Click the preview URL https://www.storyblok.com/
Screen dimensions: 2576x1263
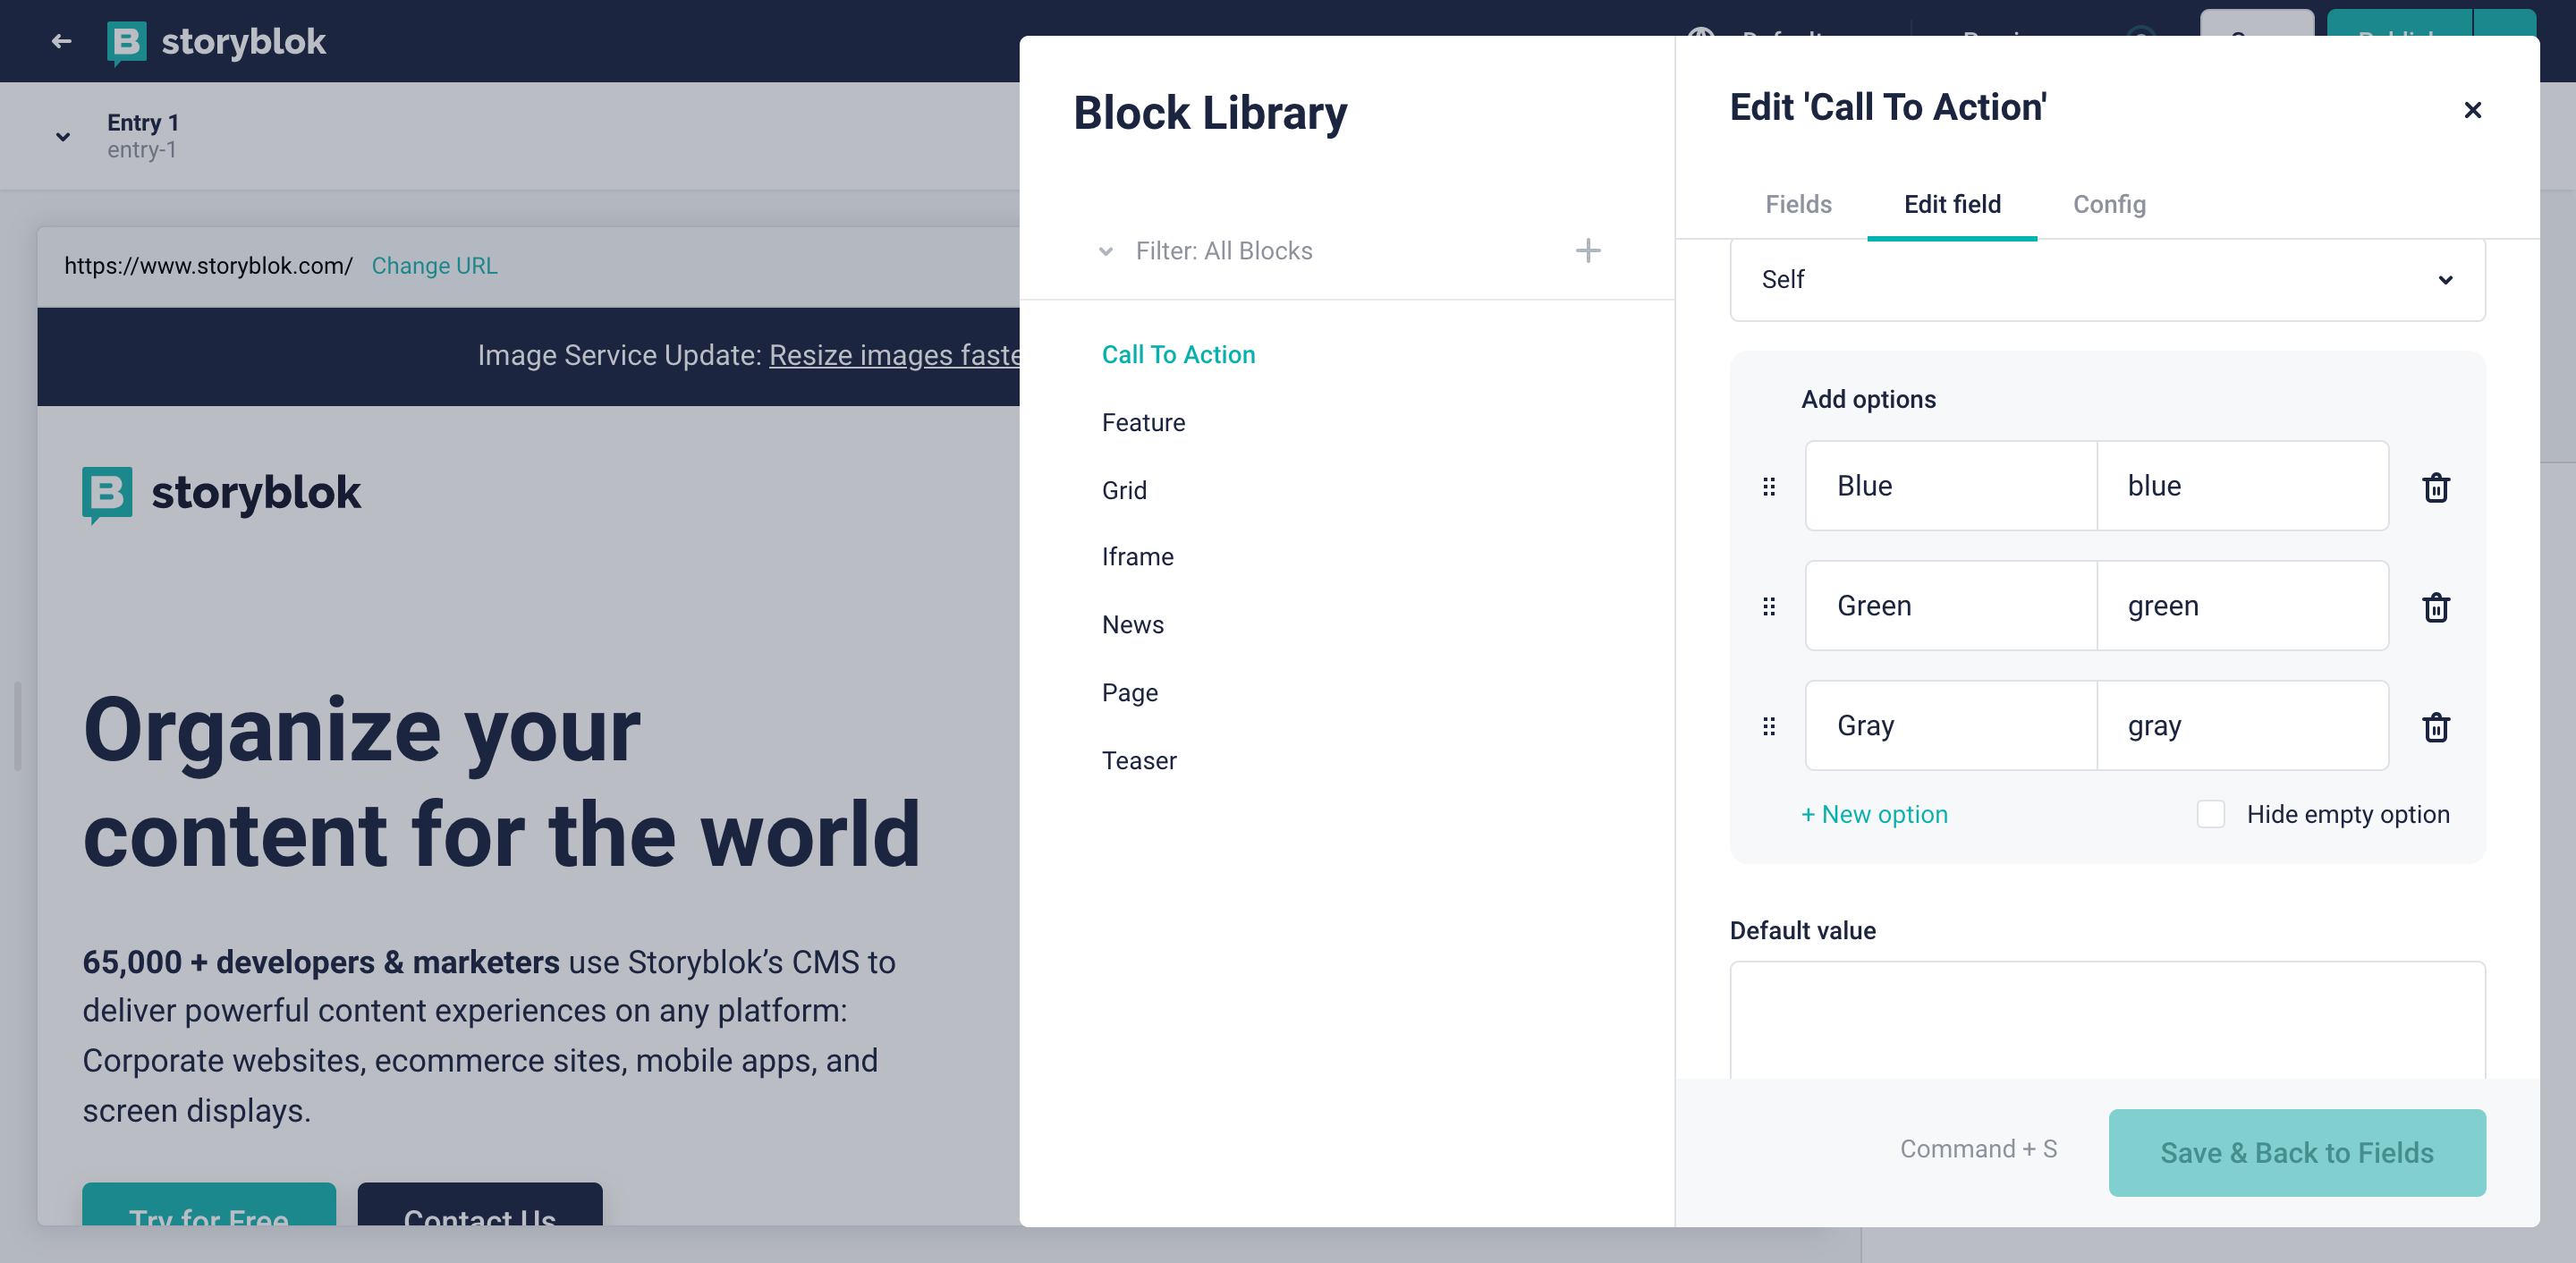(x=208, y=265)
